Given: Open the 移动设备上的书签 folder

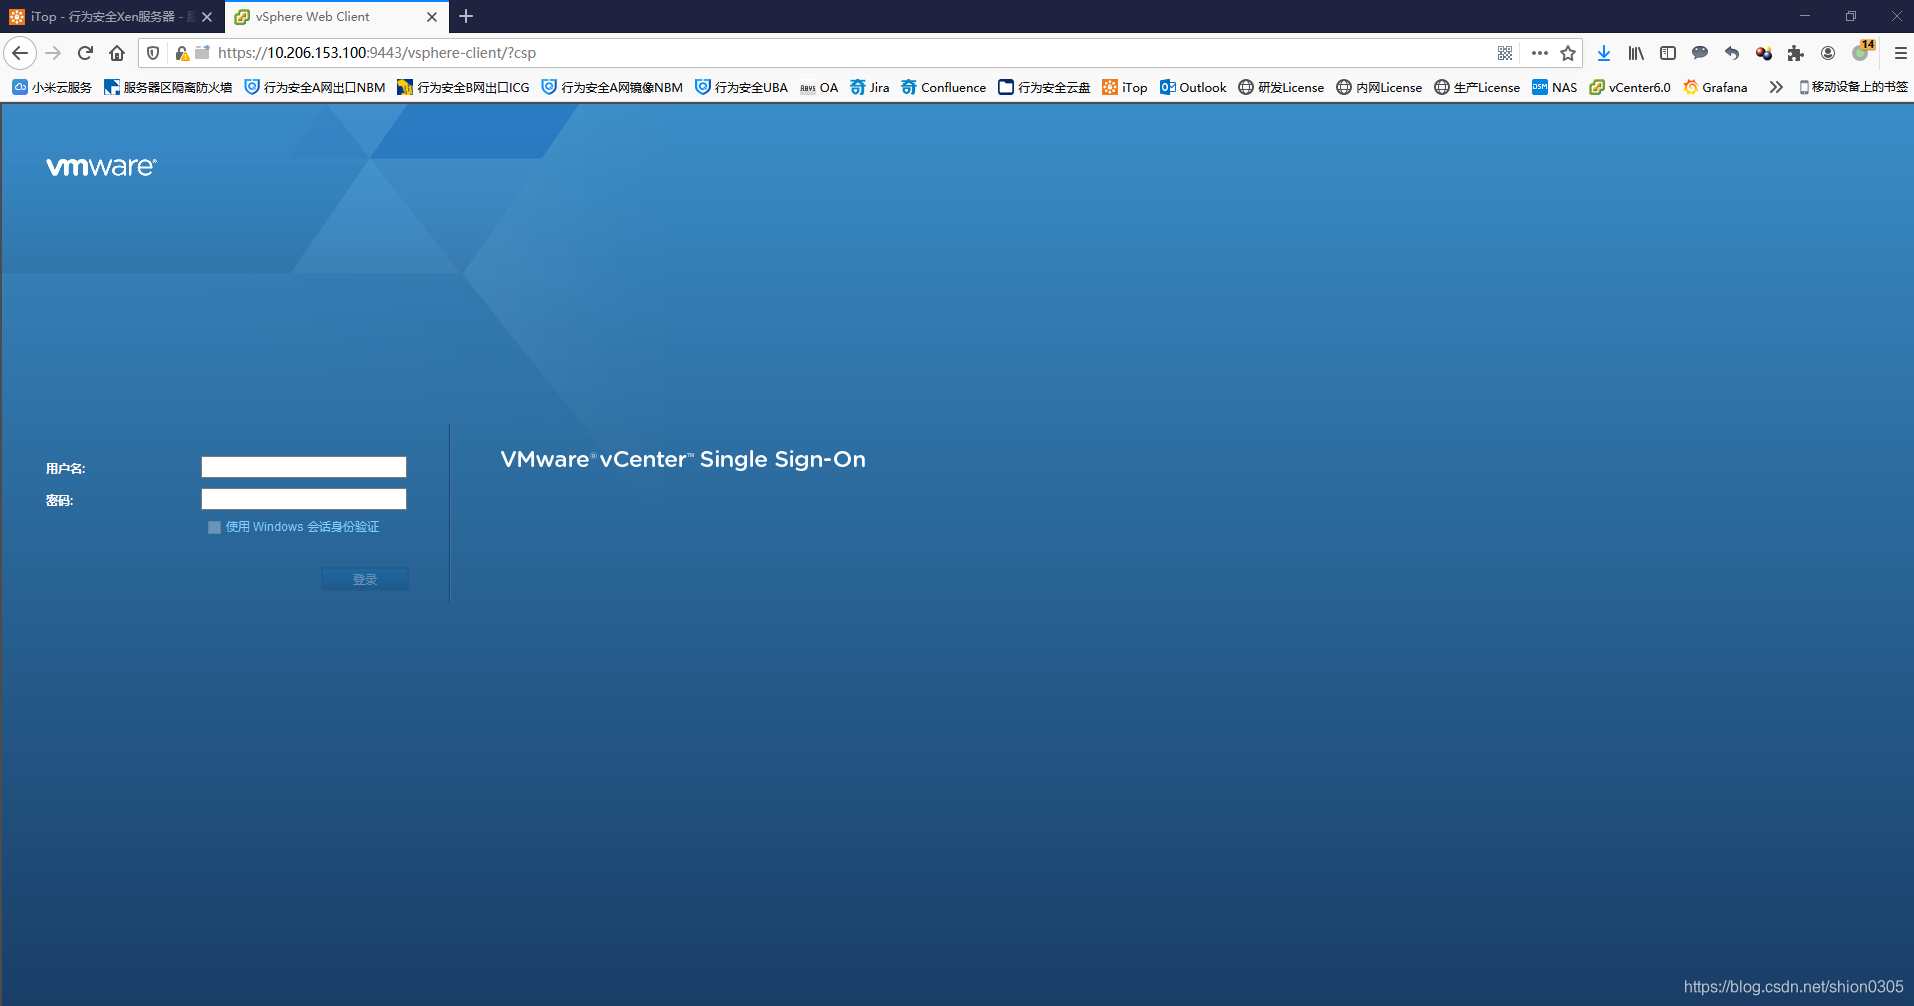Looking at the screenshot, I should (1853, 87).
